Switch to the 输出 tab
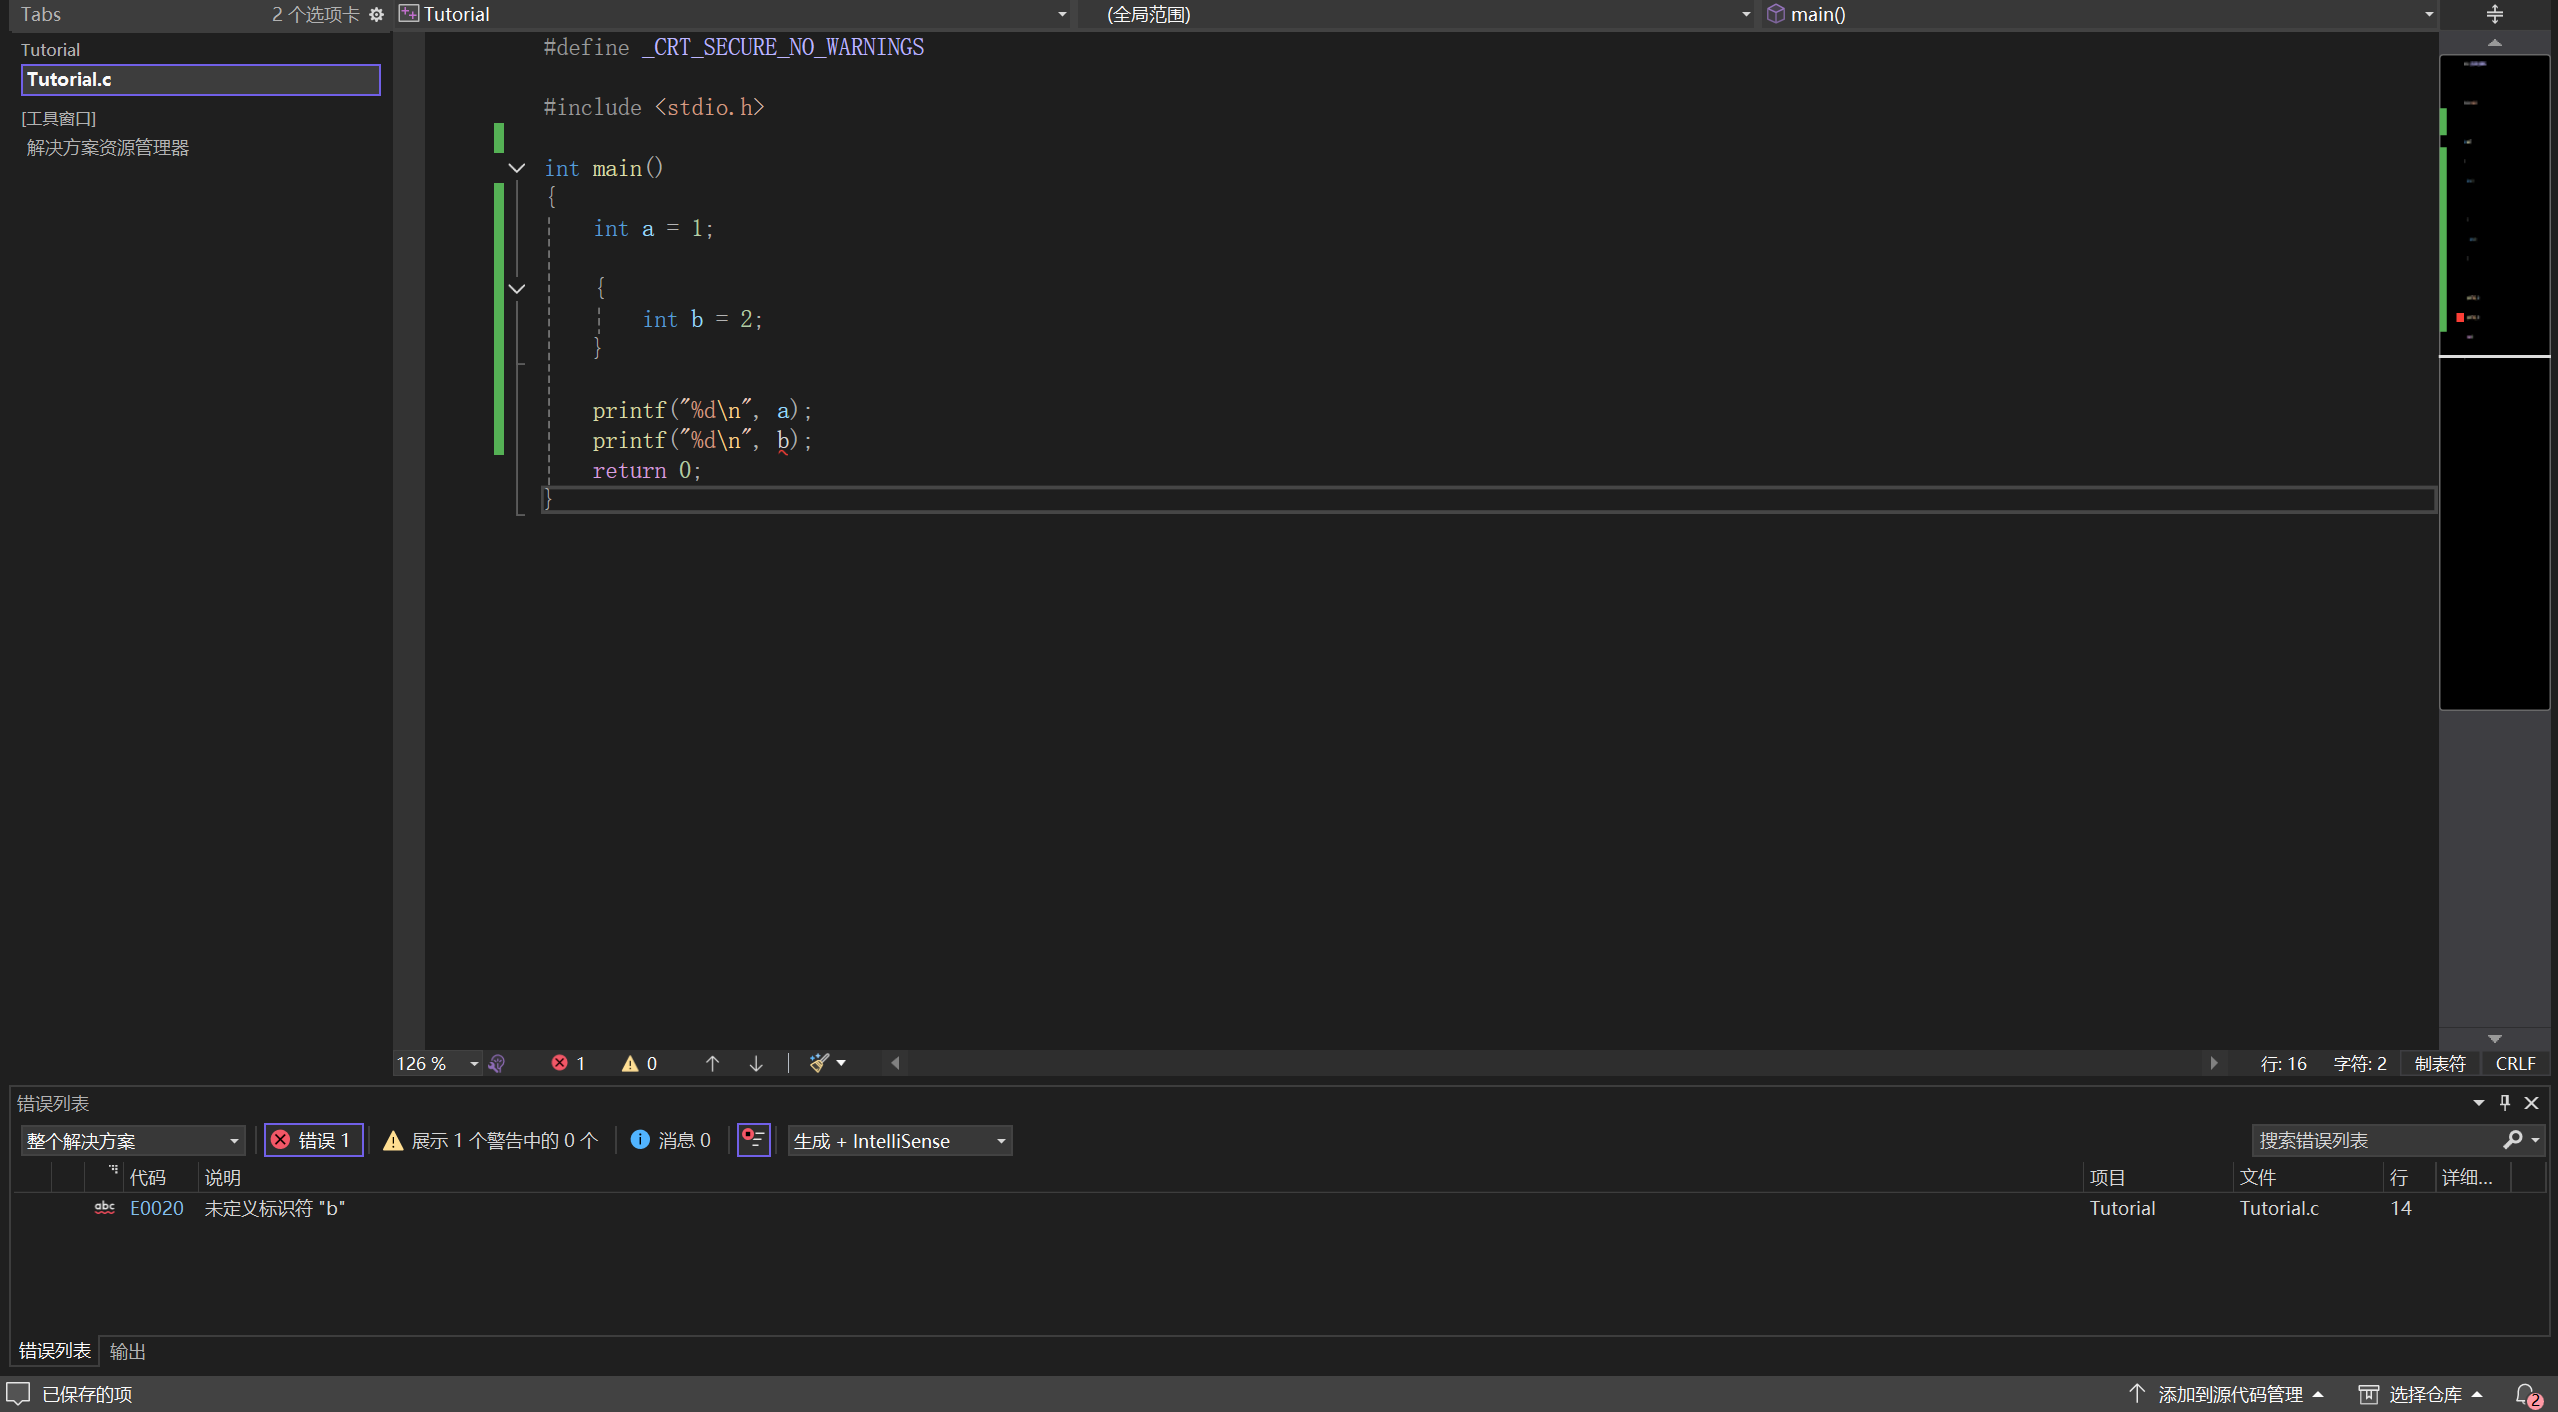This screenshot has width=2558, height=1412. pos(128,1351)
